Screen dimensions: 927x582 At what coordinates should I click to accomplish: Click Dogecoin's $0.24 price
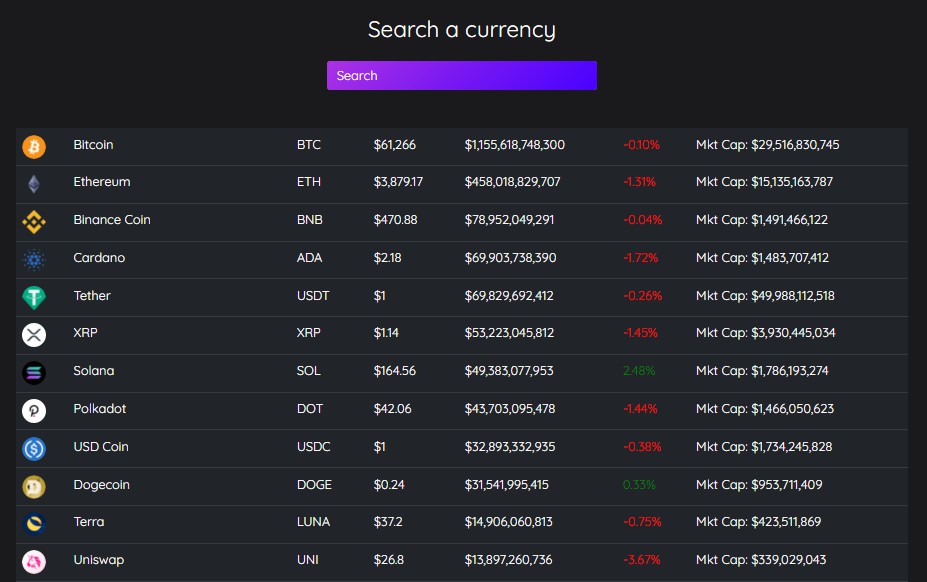[x=389, y=485]
